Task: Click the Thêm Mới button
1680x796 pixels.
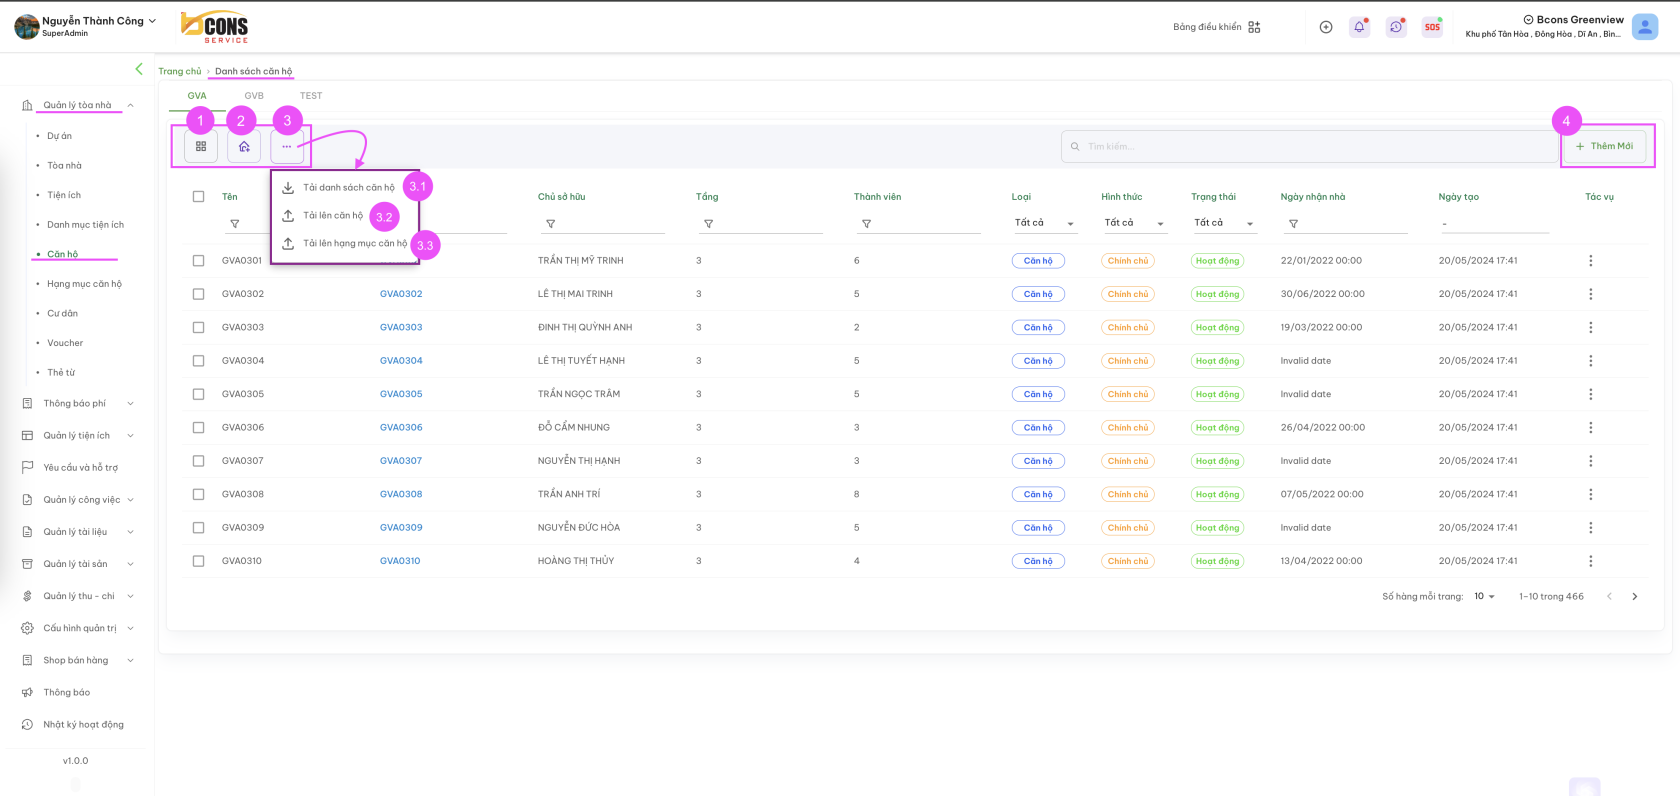Action: click(1604, 146)
